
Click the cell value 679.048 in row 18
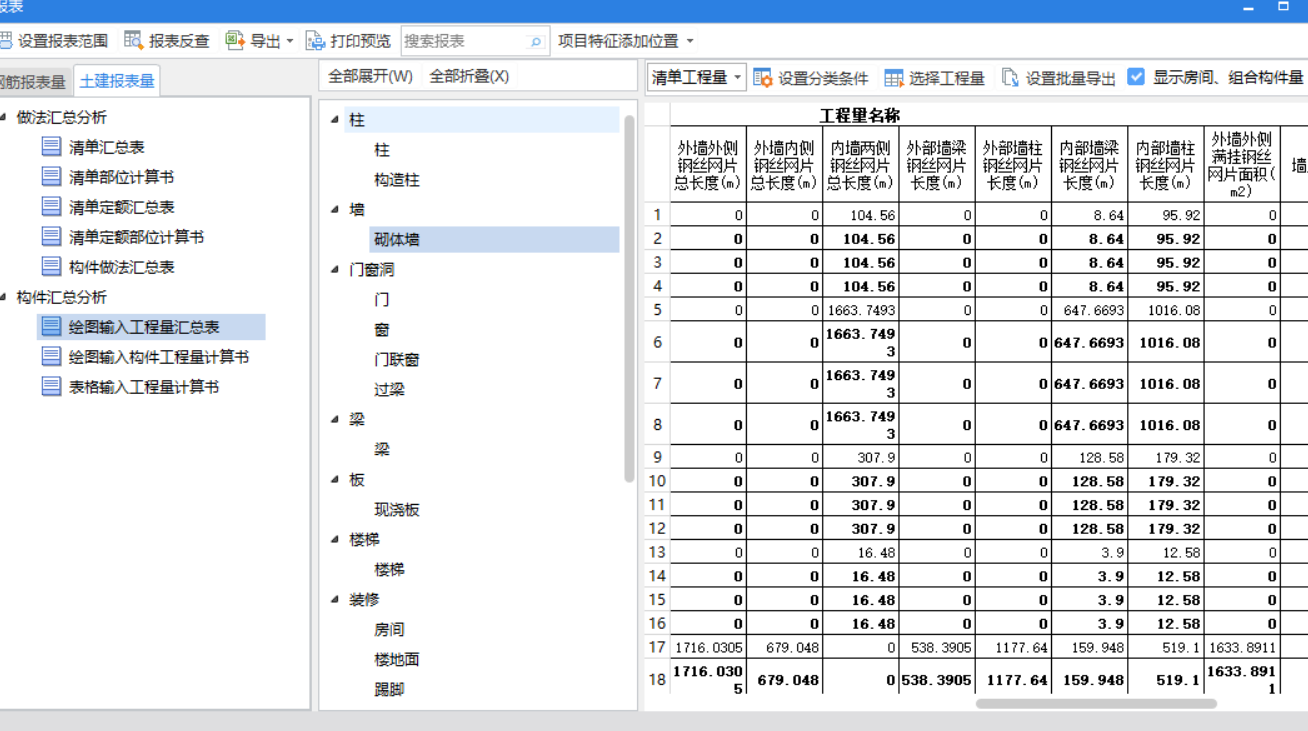[x=784, y=680]
